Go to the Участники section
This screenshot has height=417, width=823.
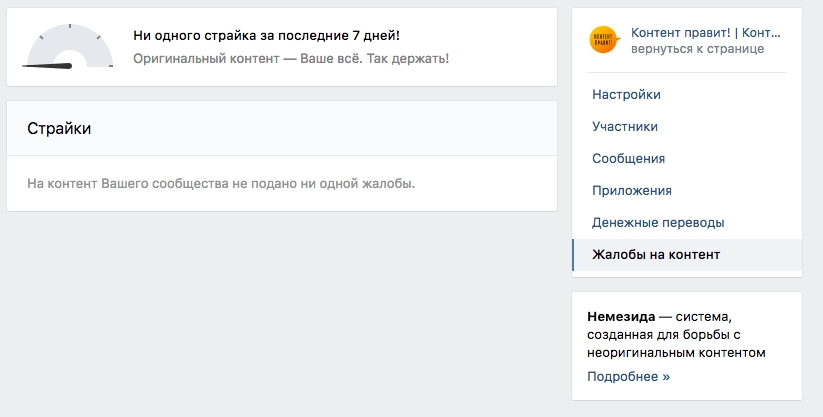click(625, 127)
